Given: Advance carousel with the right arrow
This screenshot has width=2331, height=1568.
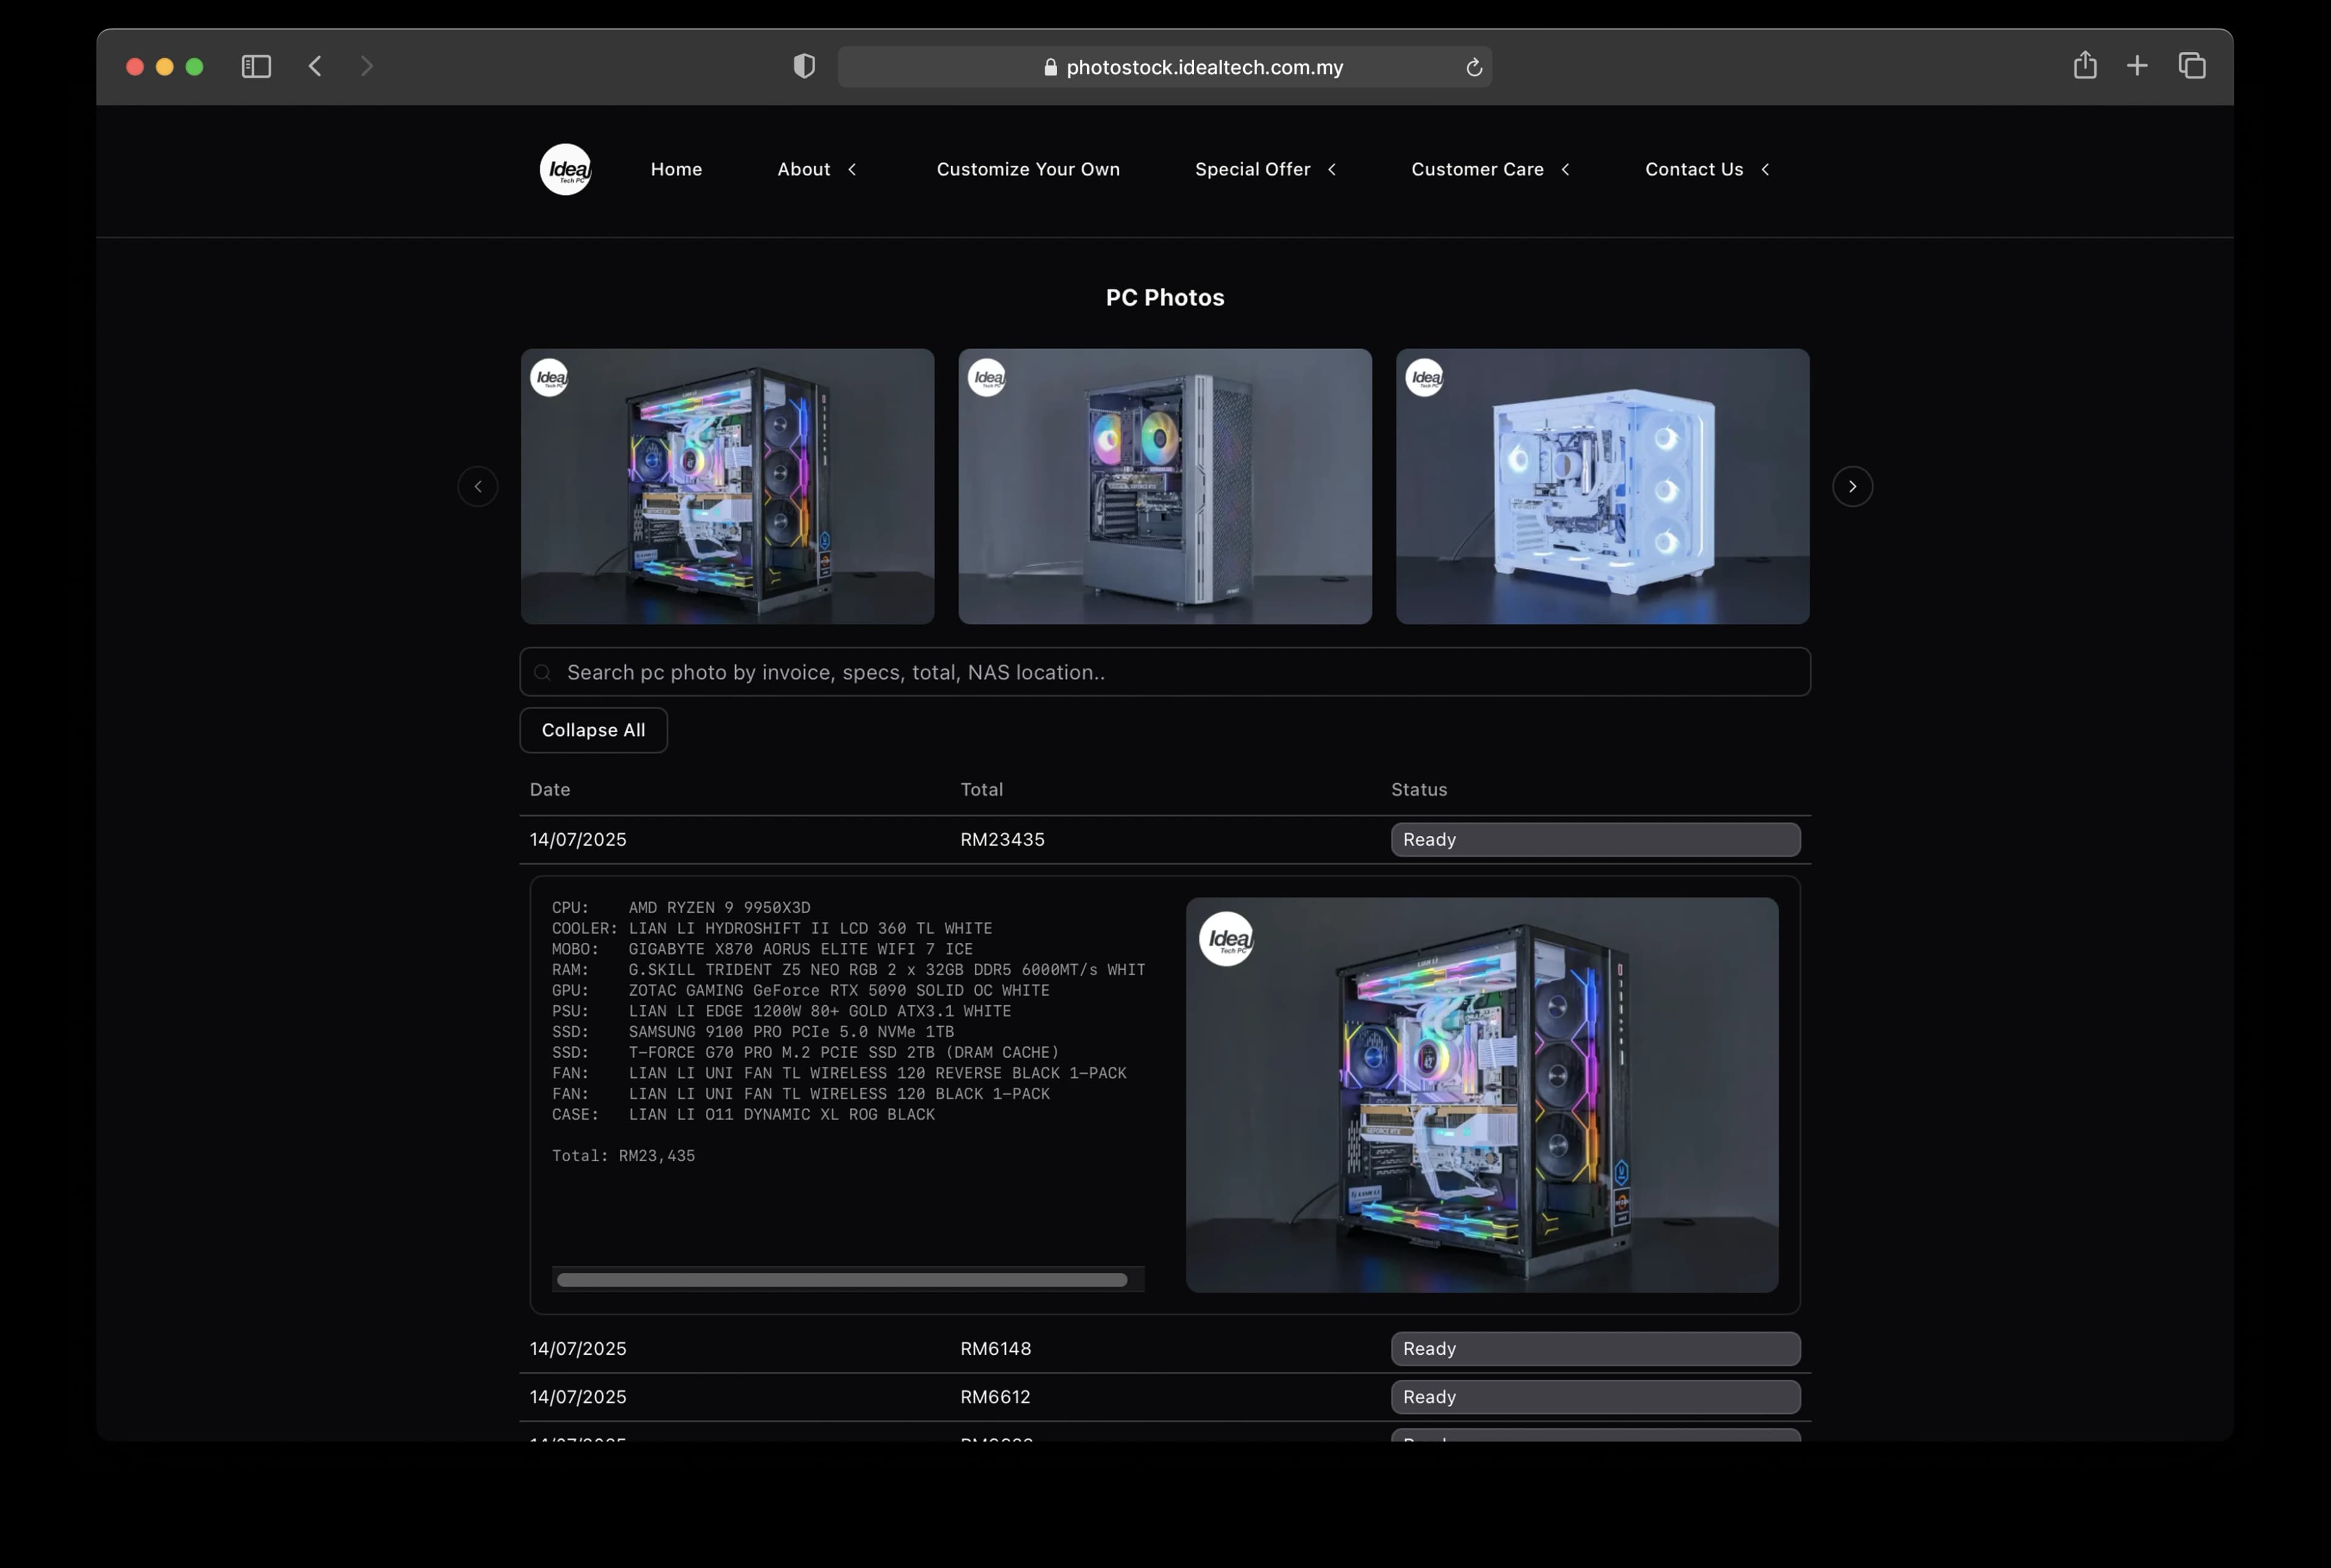Looking at the screenshot, I should click(1852, 487).
